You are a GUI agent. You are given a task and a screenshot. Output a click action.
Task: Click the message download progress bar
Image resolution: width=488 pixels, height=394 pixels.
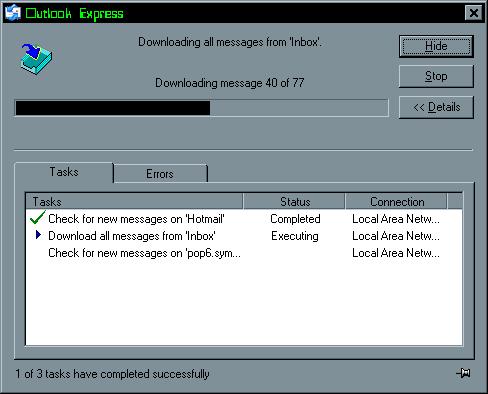point(202,108)
